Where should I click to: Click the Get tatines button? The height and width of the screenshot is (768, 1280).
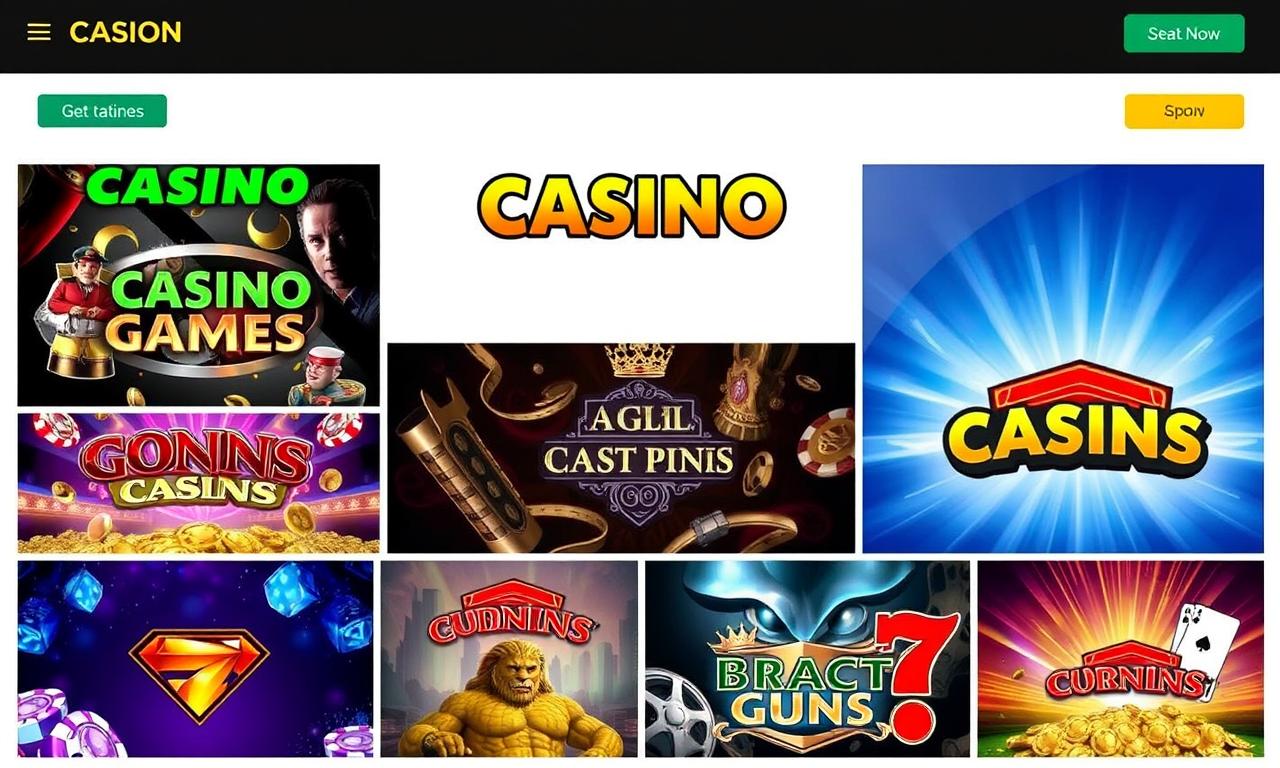102,111
